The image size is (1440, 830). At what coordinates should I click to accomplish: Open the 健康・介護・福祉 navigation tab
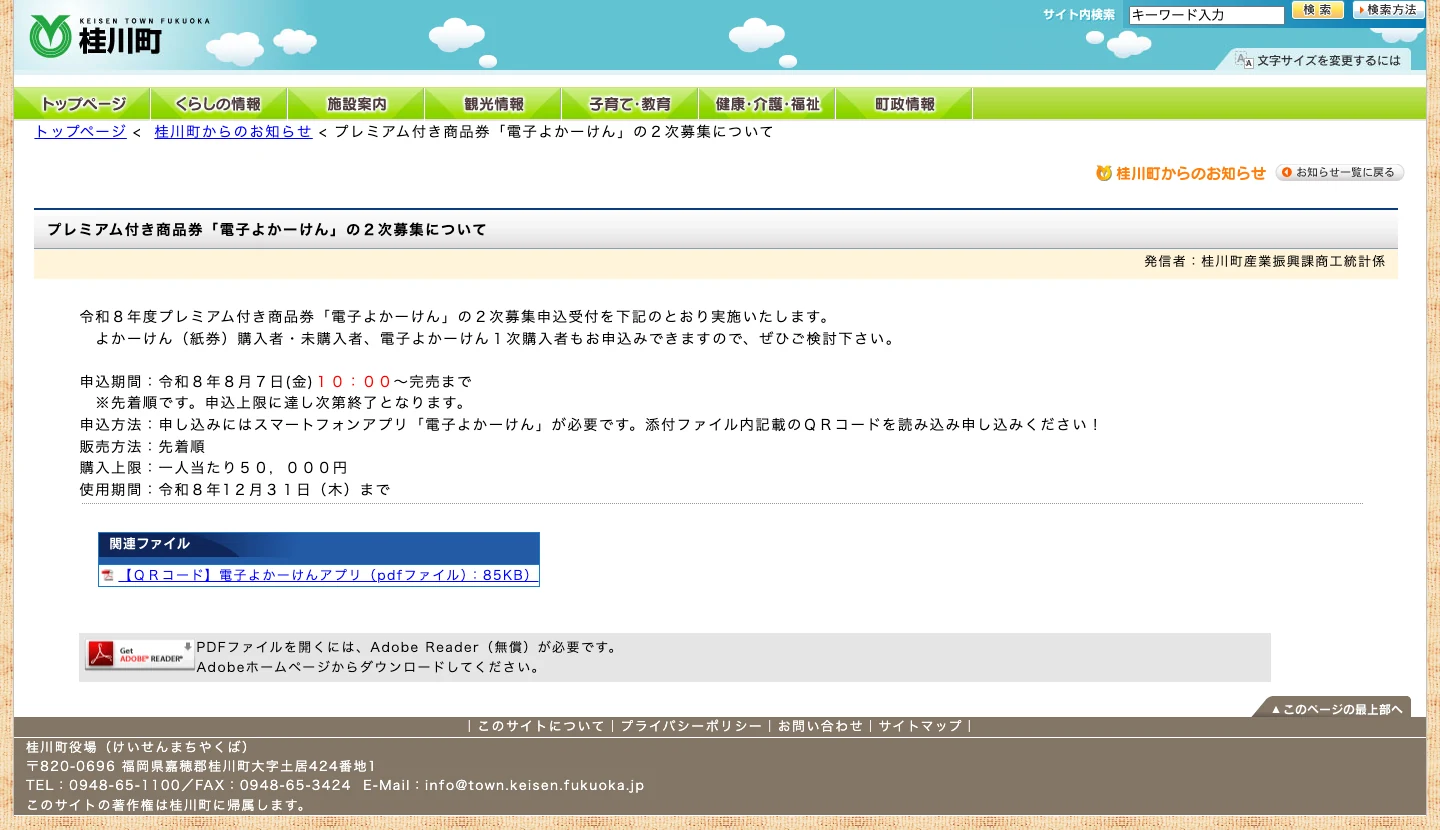tap(767, 104)
